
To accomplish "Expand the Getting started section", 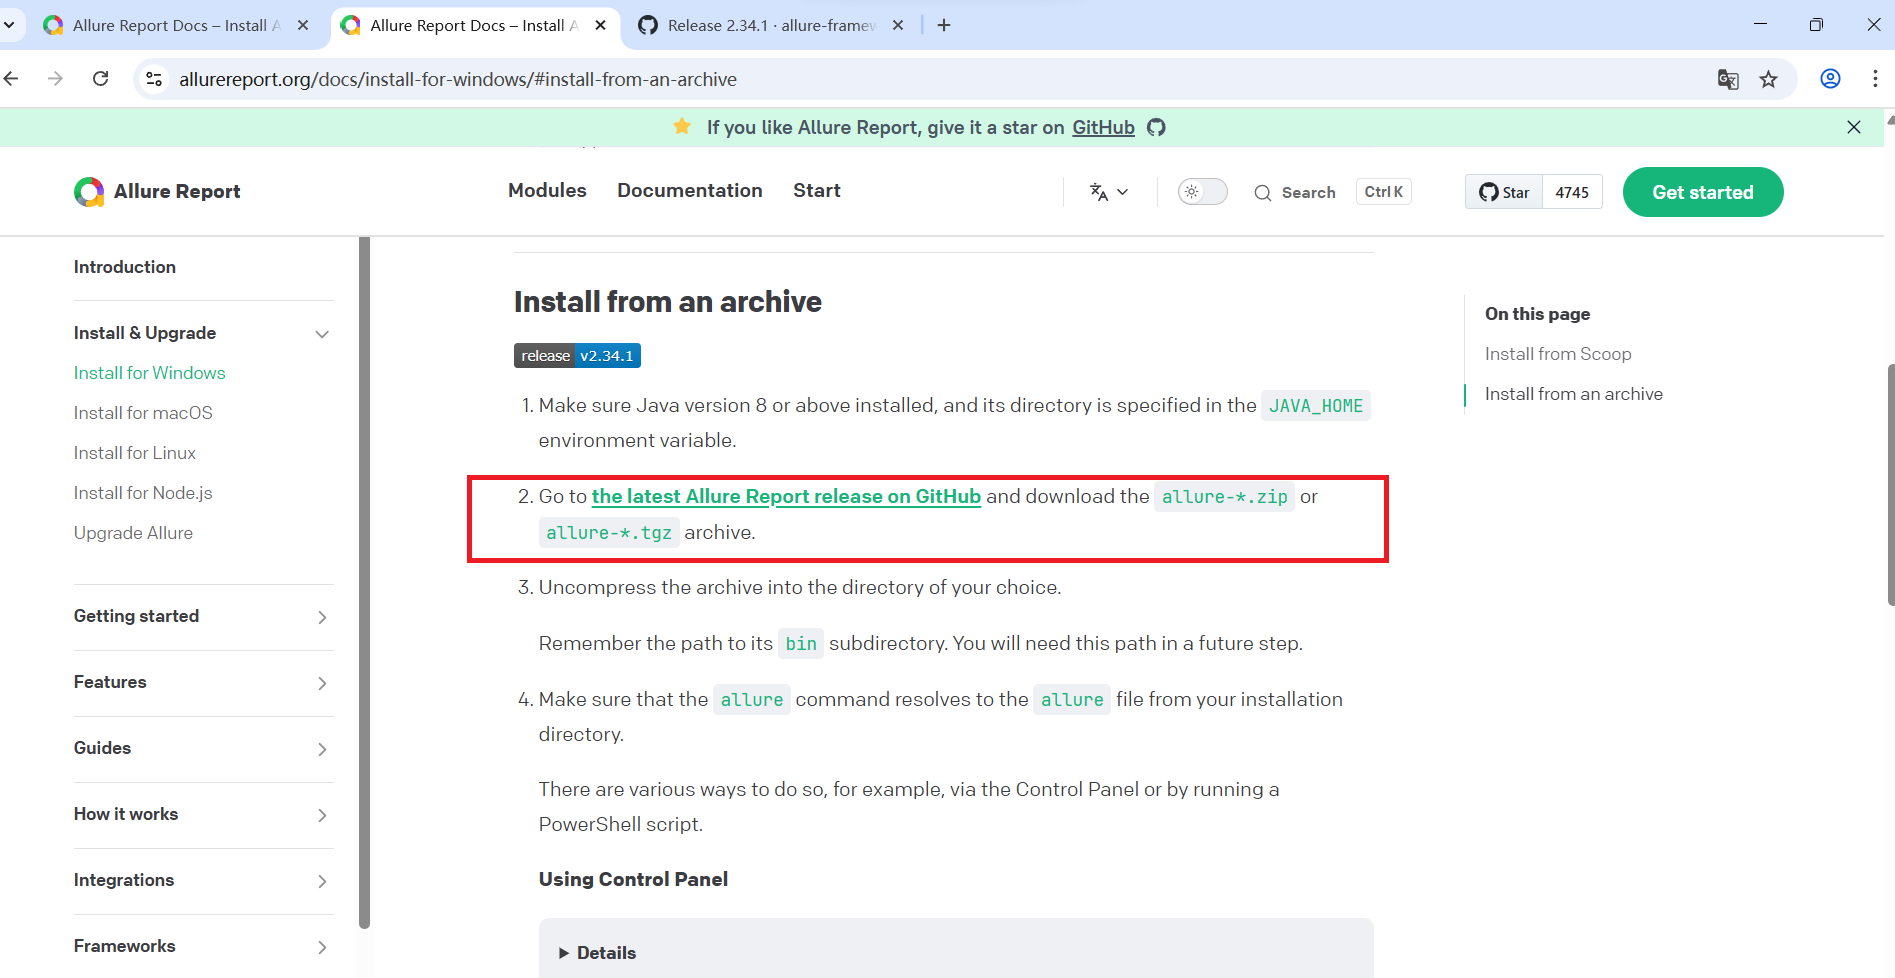I will pyautogui.click(x=322, y=617).
